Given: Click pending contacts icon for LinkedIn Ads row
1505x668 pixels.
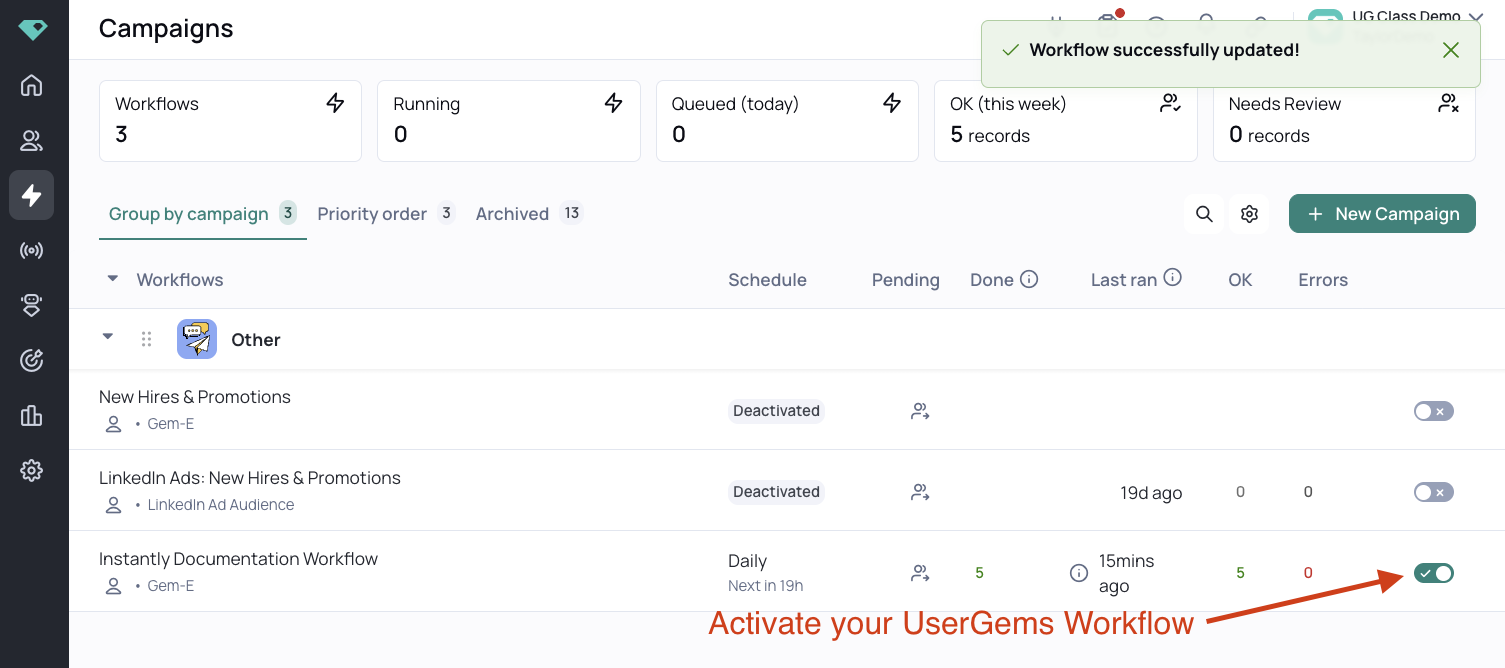Looking at the screenshot, I should tap(920, 492).
